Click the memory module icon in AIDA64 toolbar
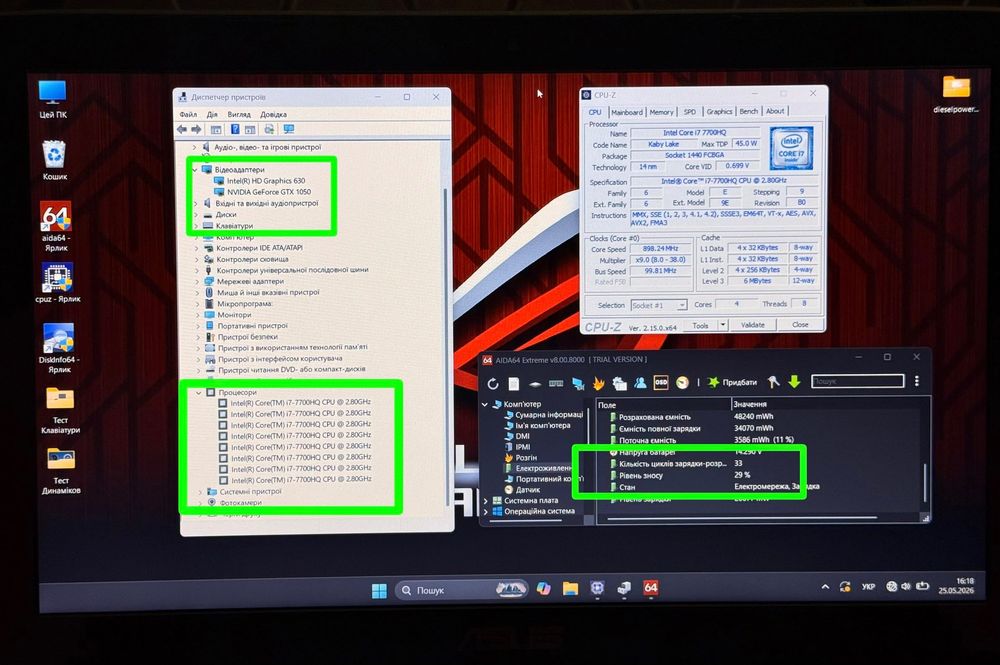 (x=556, y=383)
